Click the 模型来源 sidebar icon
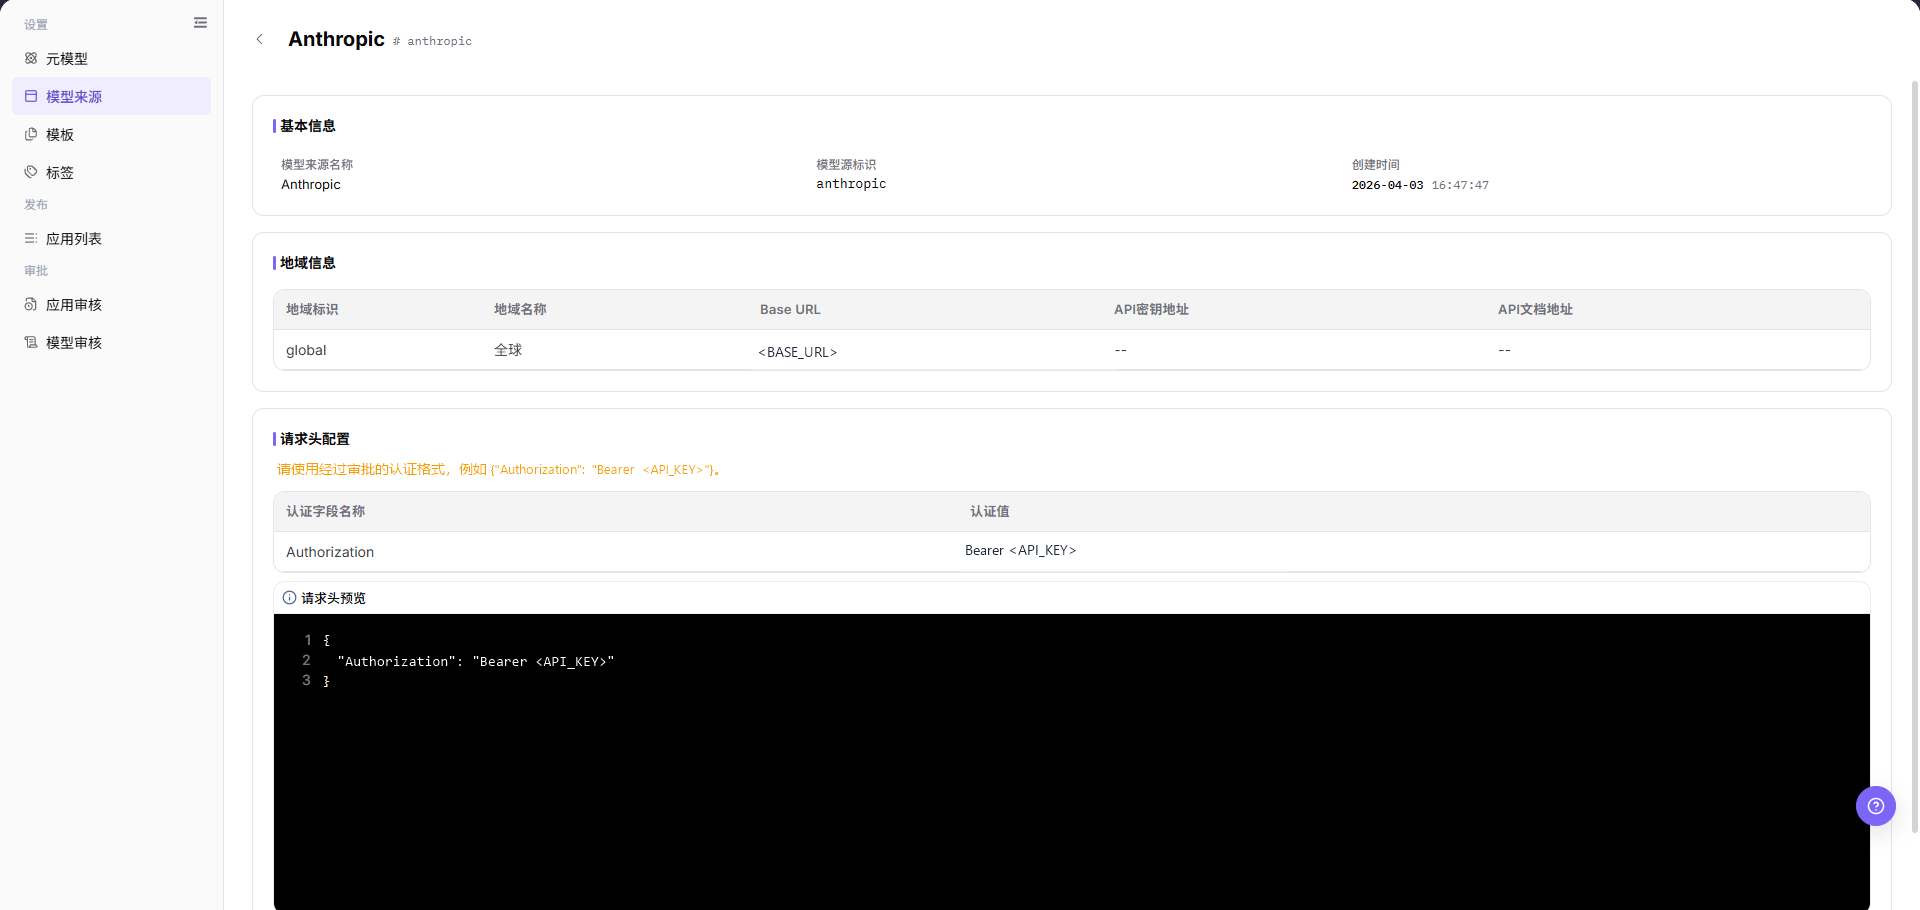The height and width of the screenshot is (910, 1920). (31, 96)
